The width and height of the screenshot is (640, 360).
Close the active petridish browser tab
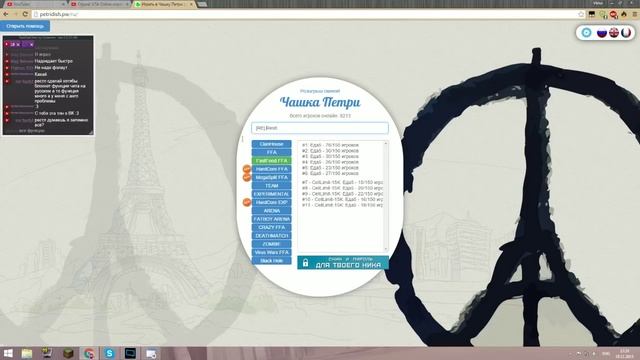pos(191,4)
